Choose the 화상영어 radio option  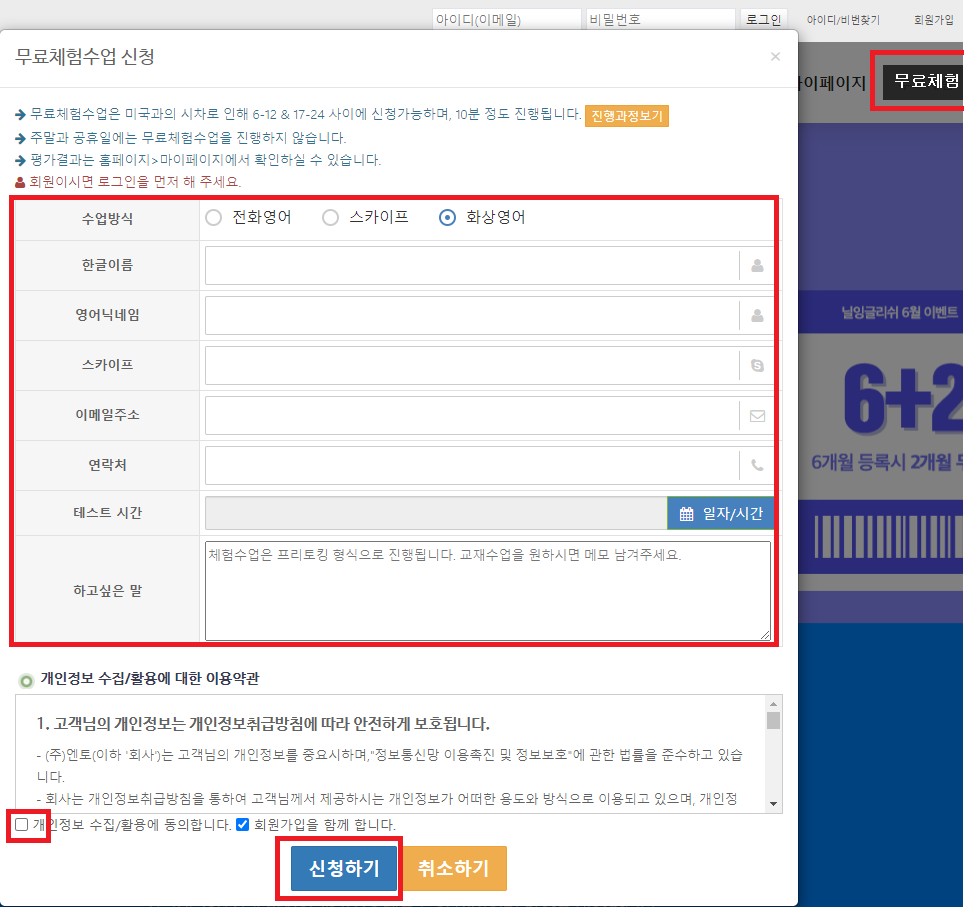(448, 218)
